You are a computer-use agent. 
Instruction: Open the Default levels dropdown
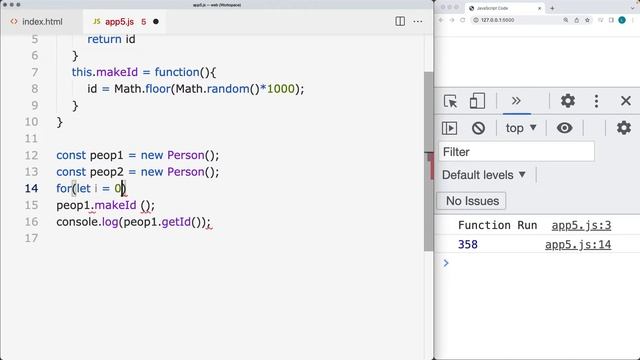click(x=484, y=175)
